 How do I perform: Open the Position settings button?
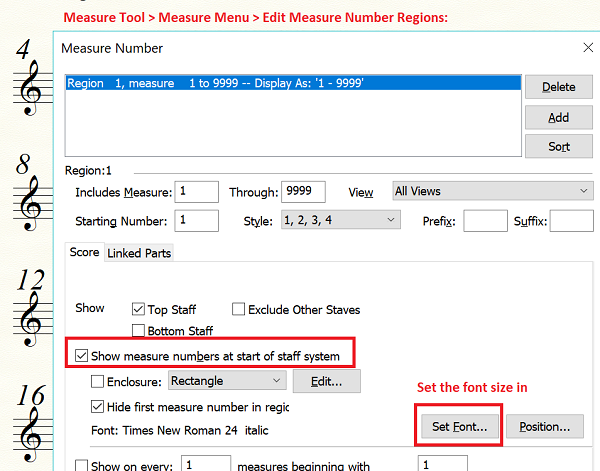[x=544, y=426]
